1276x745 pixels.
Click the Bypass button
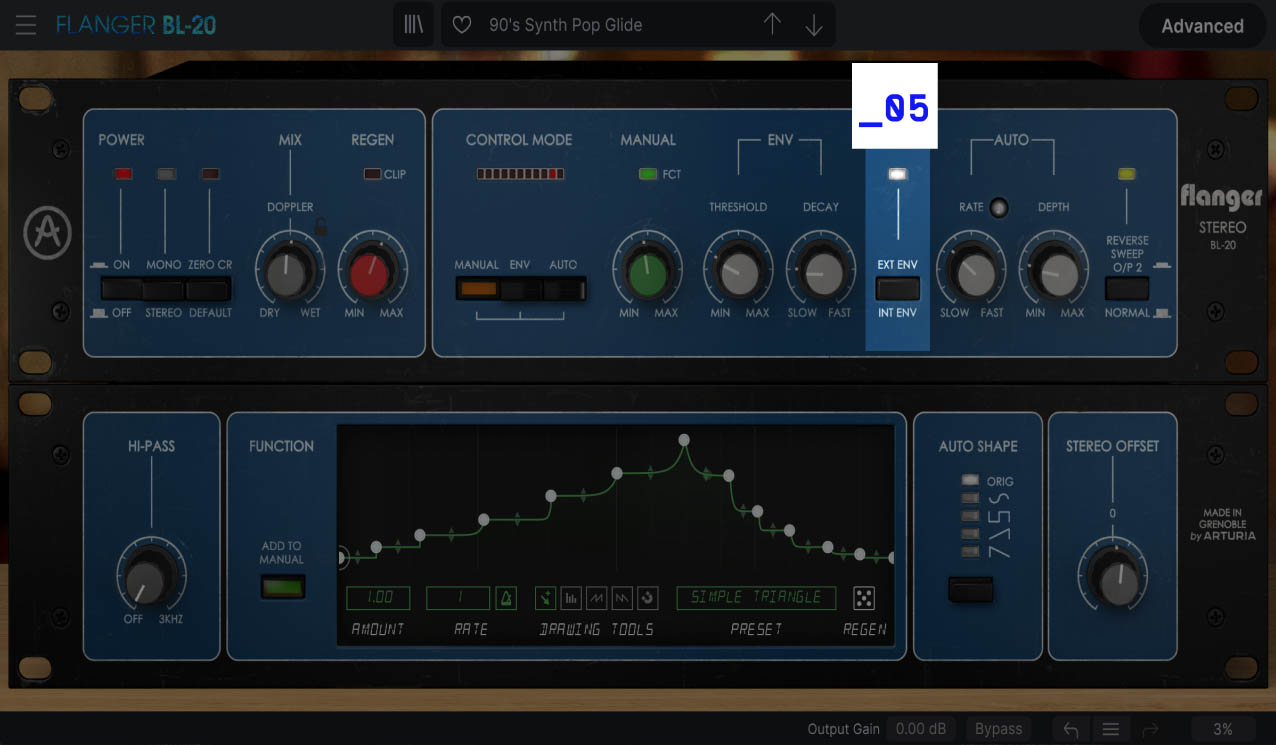click(x=998, y=729)
